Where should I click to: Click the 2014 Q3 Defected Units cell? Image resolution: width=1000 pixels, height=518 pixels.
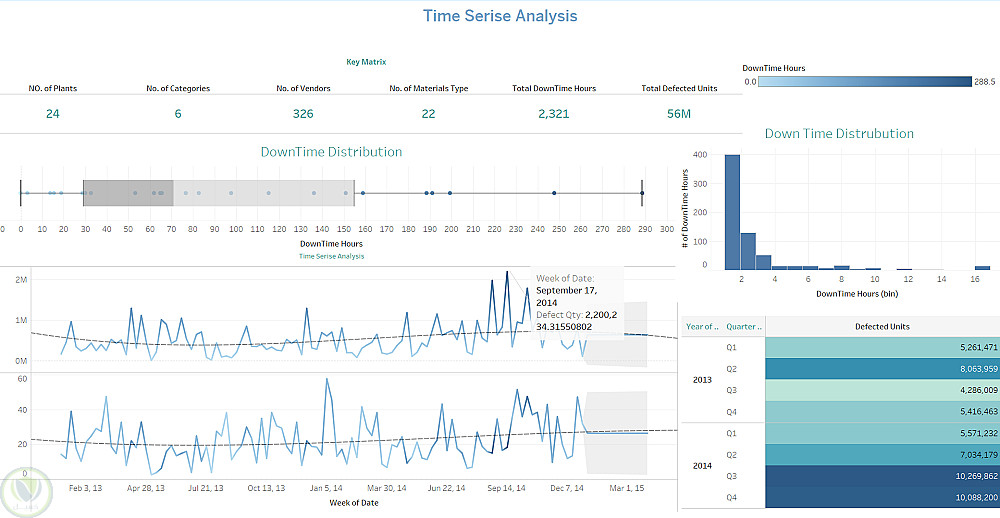883,476
